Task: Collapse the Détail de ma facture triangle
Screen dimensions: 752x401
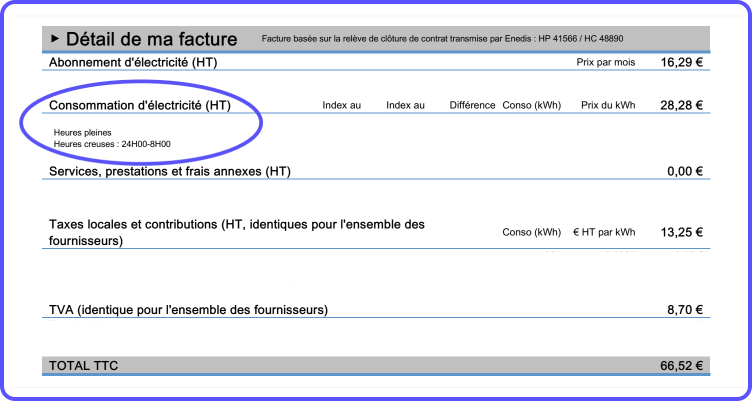Action: pos(55,40)
